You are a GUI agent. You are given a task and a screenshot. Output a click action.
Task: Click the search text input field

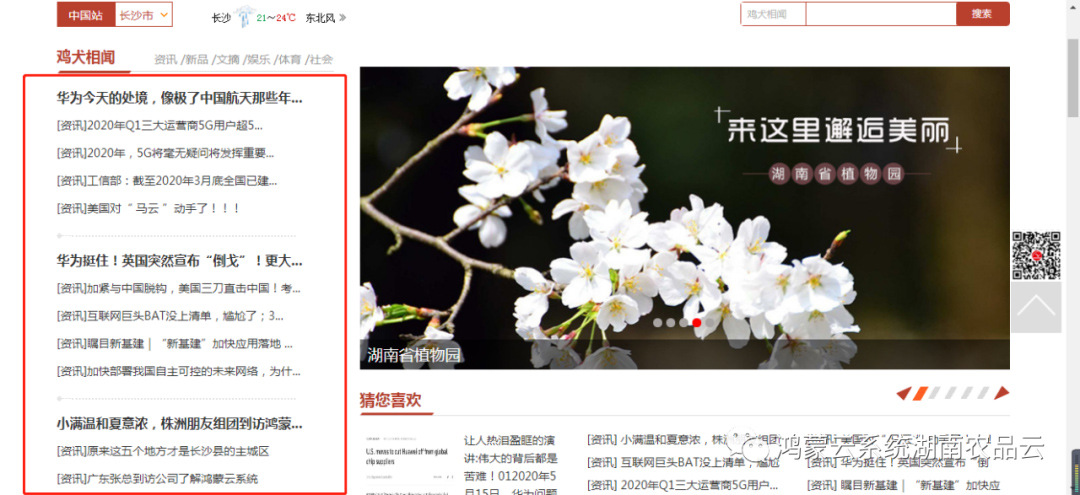(x=880, y=14)
